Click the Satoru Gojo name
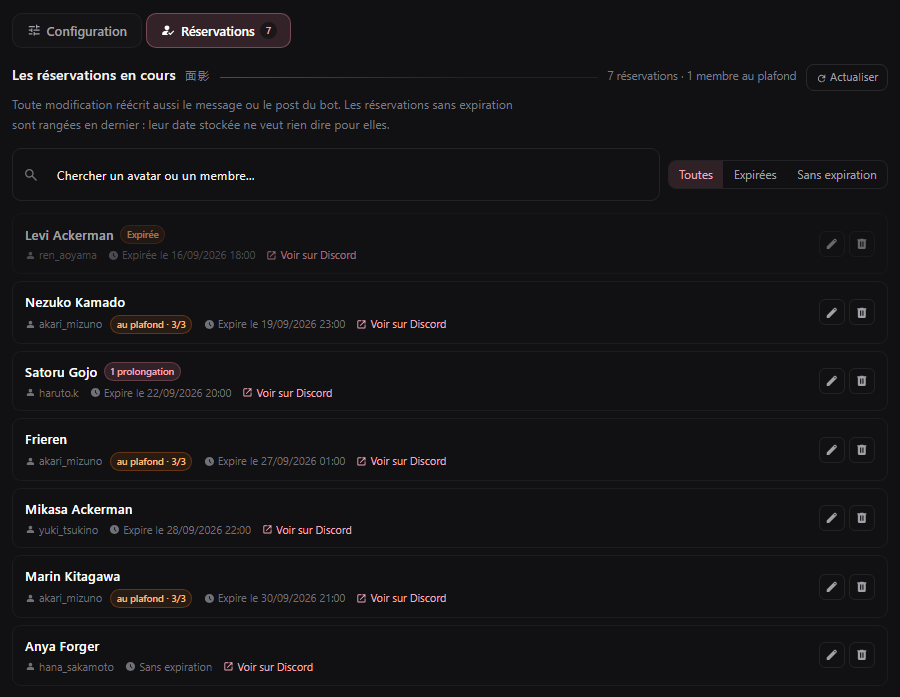900x697 pixels. [x=61, y=372]
